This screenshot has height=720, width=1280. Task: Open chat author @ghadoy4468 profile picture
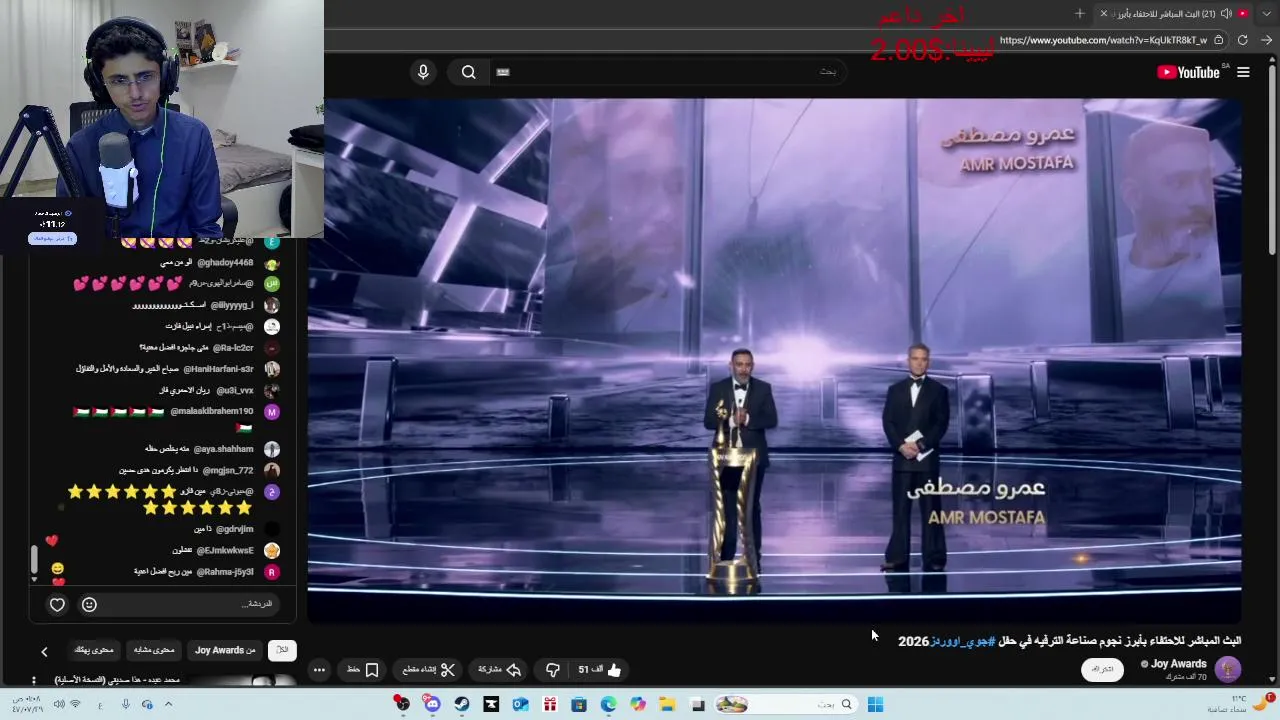click(272, 263)
